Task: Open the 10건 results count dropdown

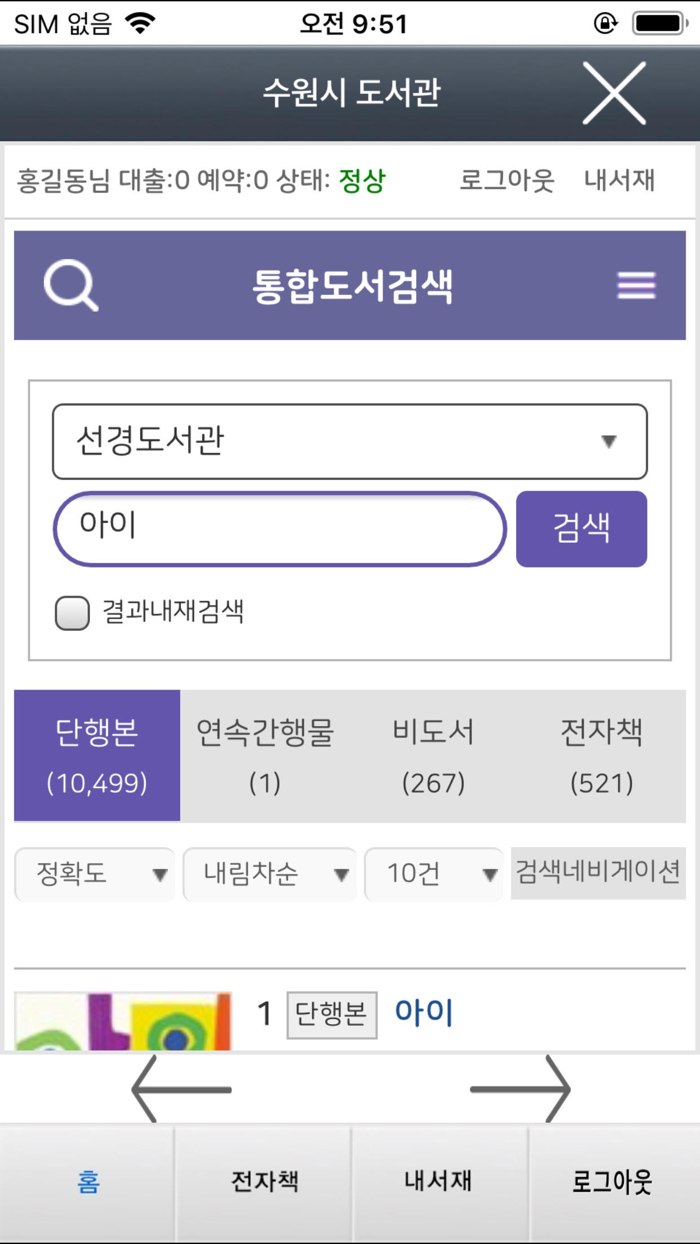Action: pos(434,874)
